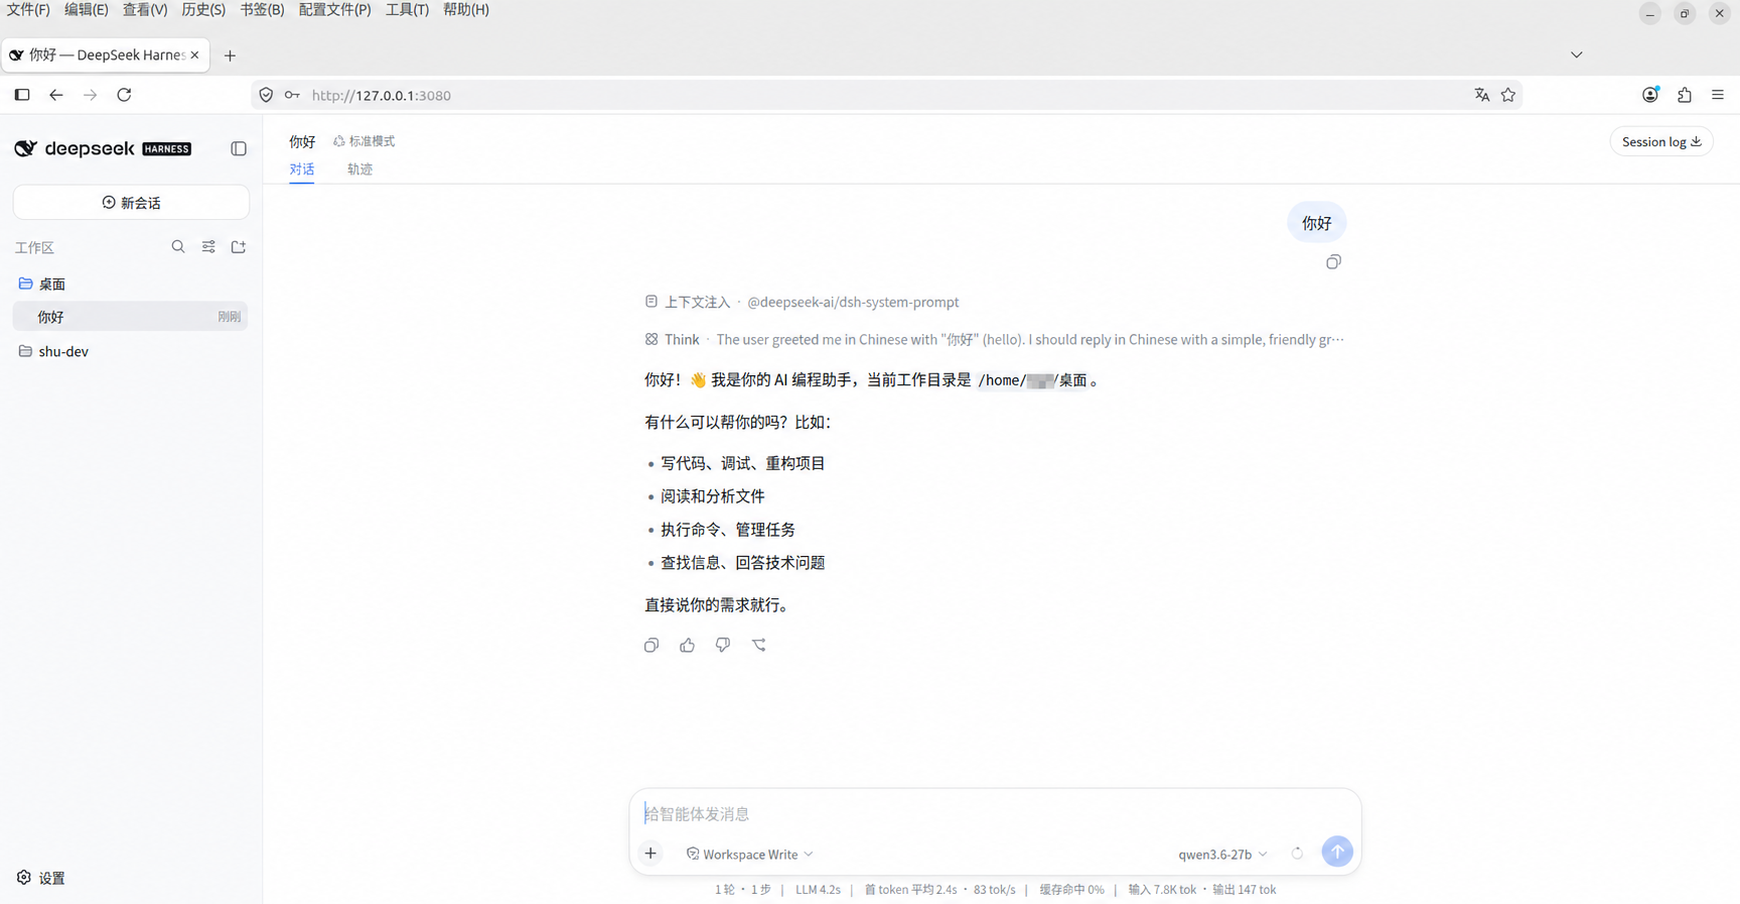The width and height of the screenshot is (1740, 904).
Task: Open the 工作区 filter options icon
Action: coord(208,247)
